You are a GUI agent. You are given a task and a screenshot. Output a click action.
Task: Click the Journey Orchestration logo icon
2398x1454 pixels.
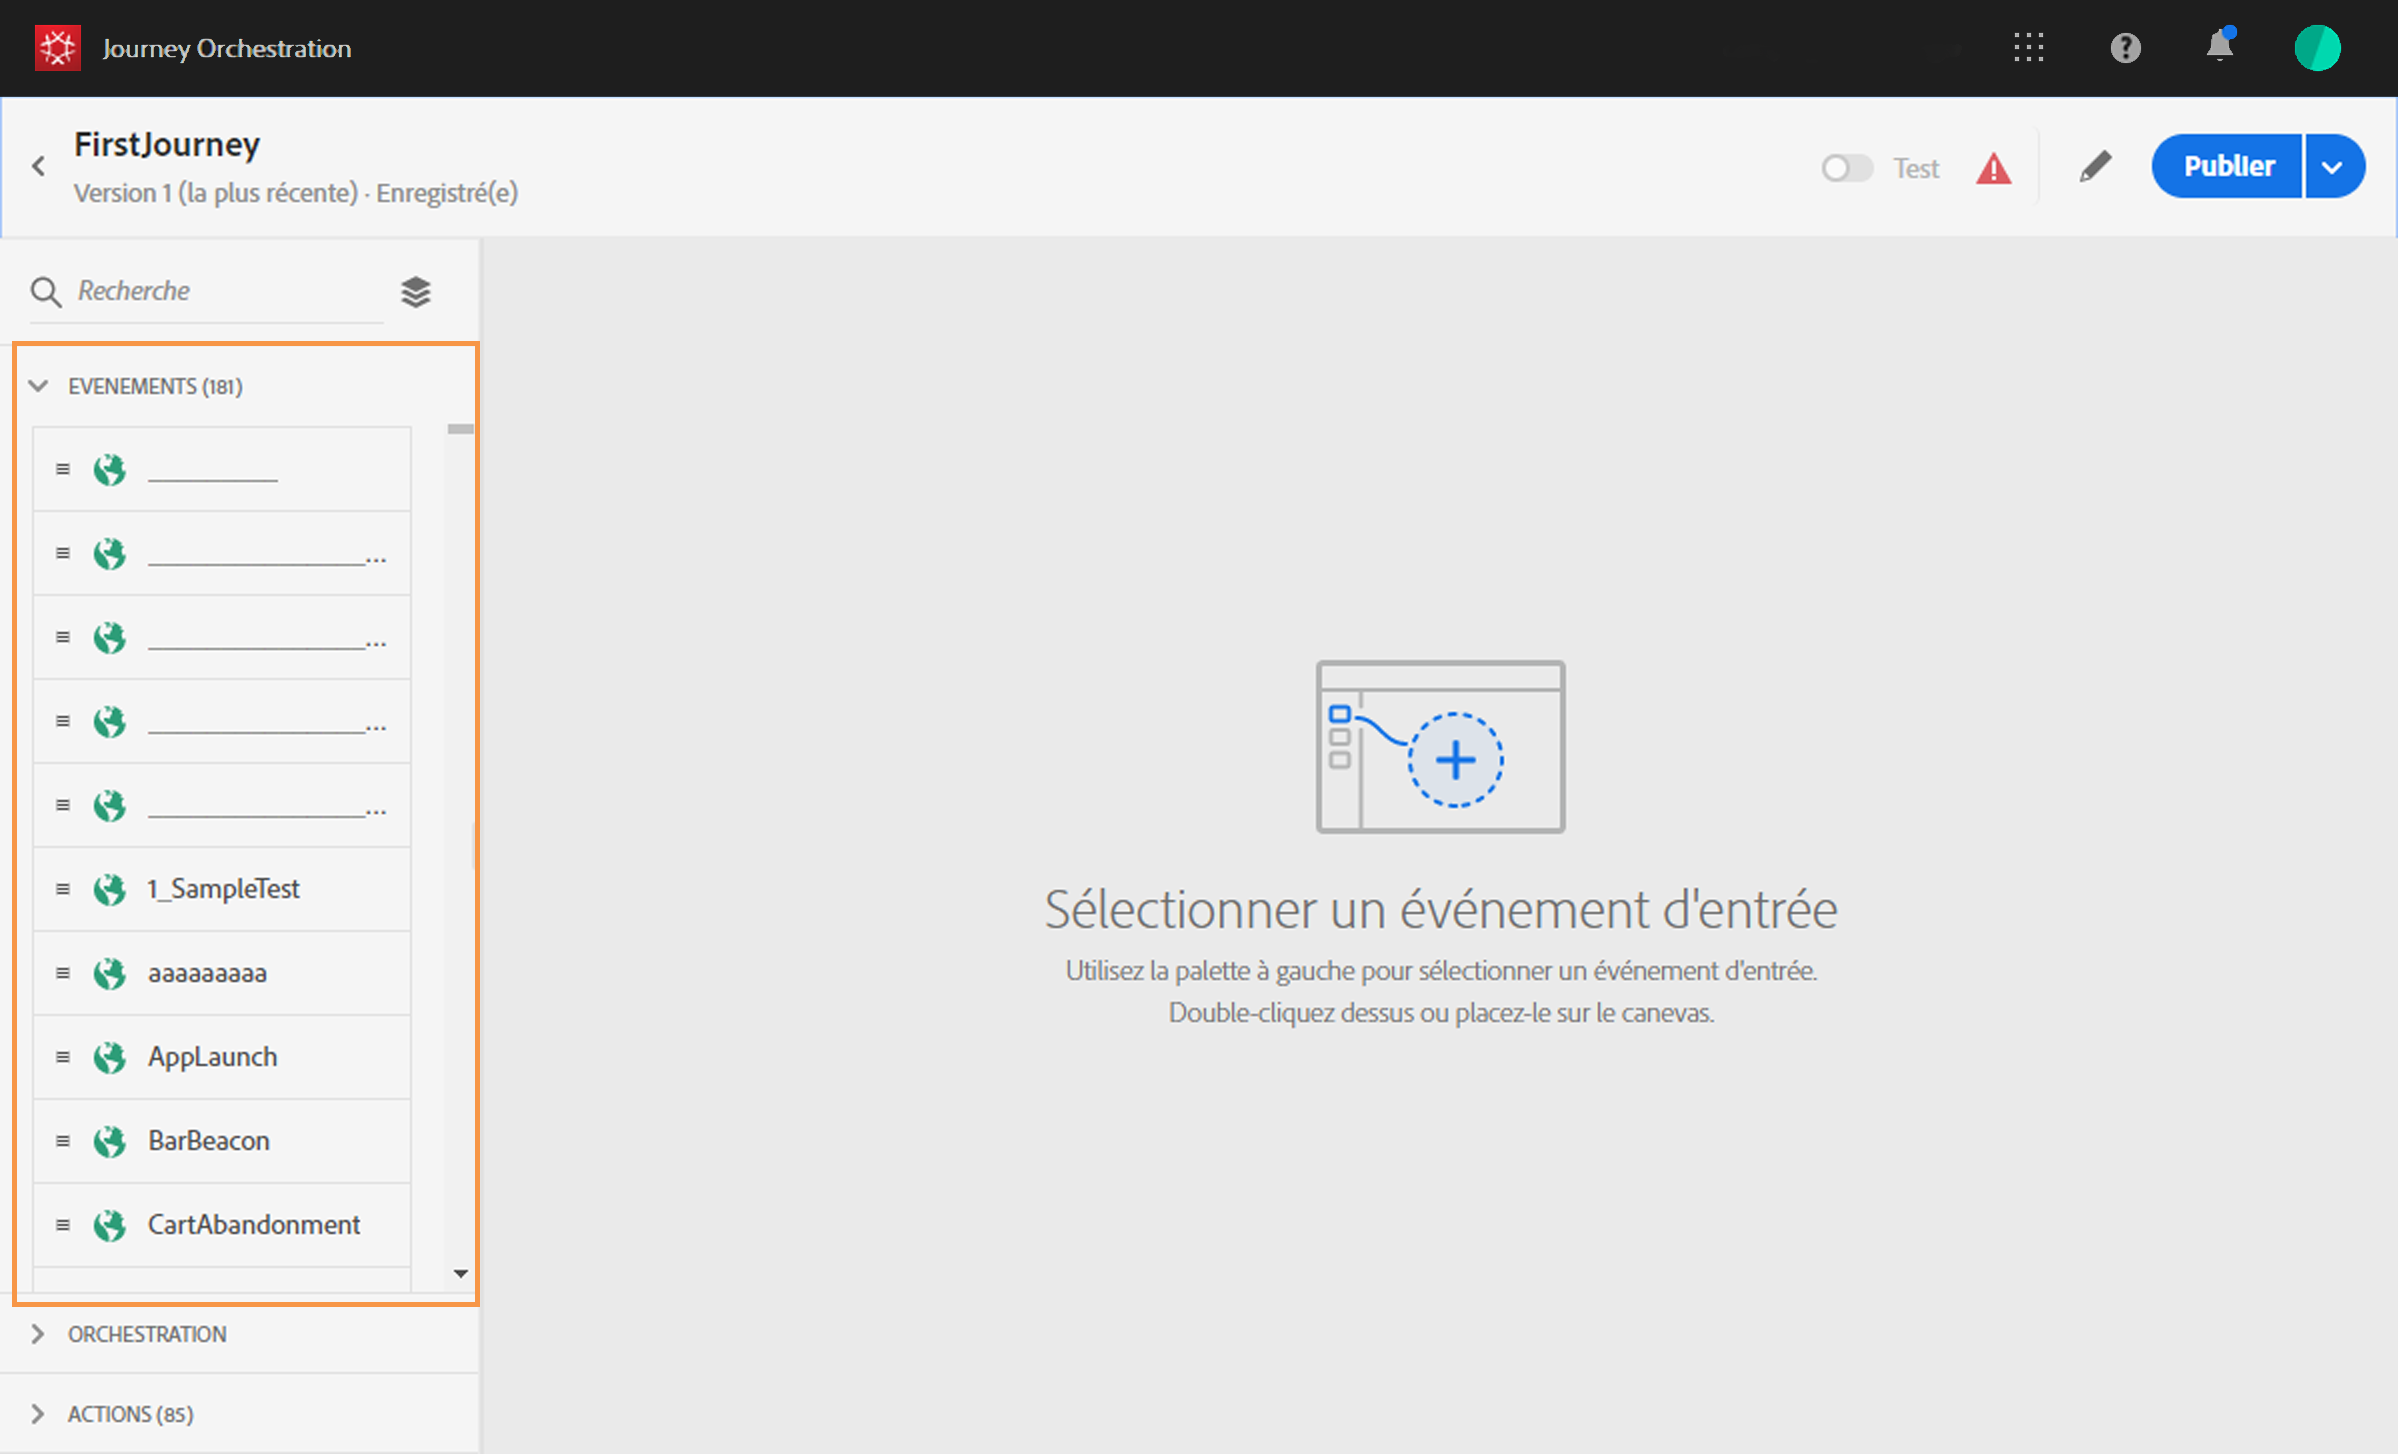click(x=57, y=48)
